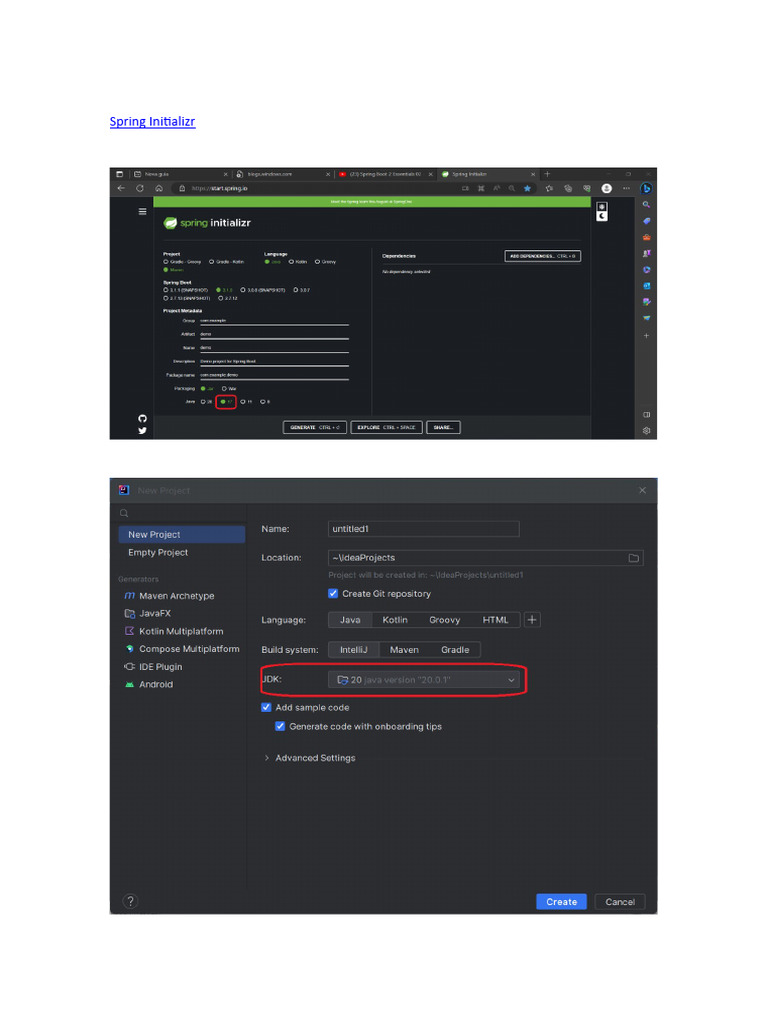The image size is (768, 1024).
Task: Open the Edge sidebar tools briefcase icon
Action: (x=647, y=237)
